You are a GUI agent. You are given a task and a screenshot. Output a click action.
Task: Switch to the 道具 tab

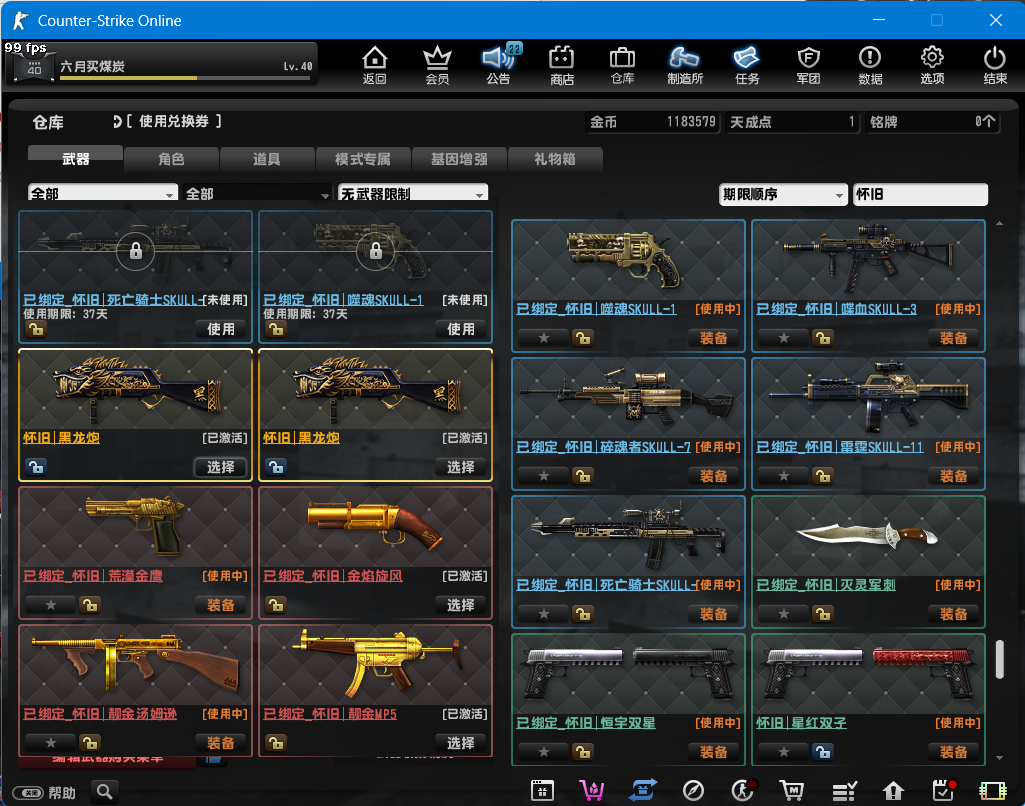267,159
